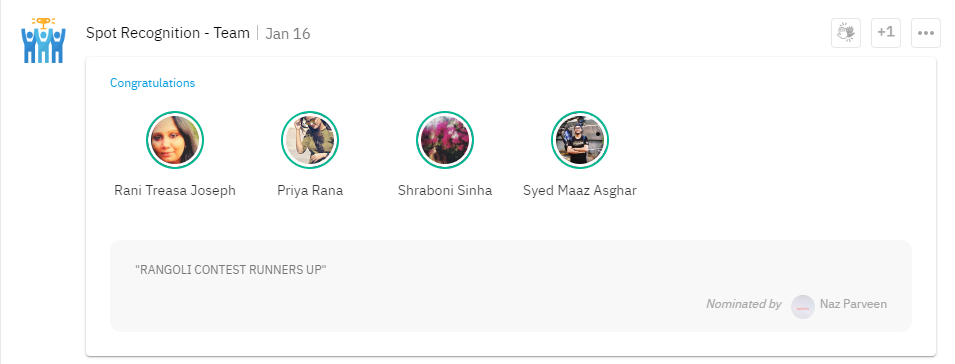Select the name Shraboni Sinha
955x364 pixels.
(x=445, y=191)
